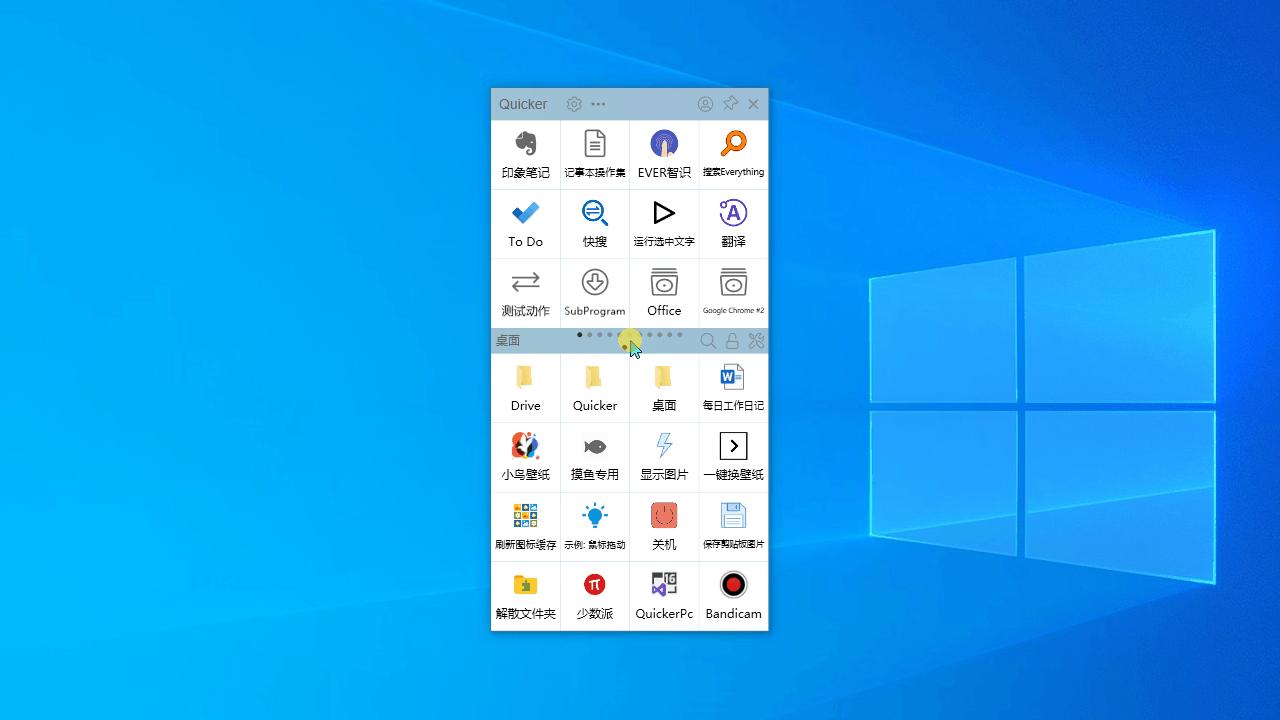Open Quicker settings via the gear icon
The width and height of the screenshot is (1280, 720).
coord(574,104)
